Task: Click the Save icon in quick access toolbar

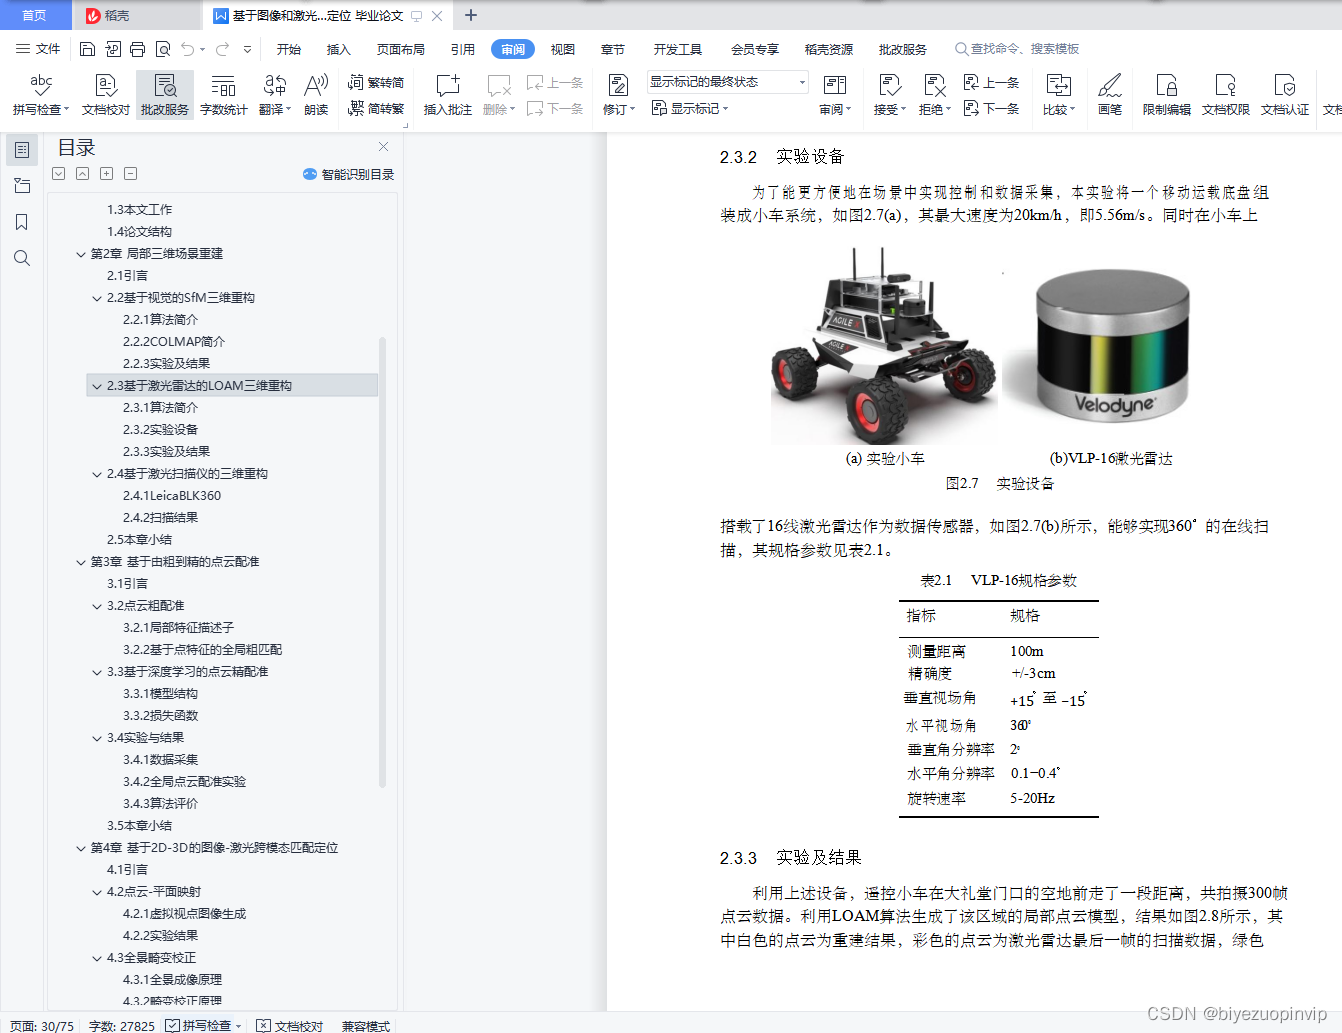Action: point(87,49)
